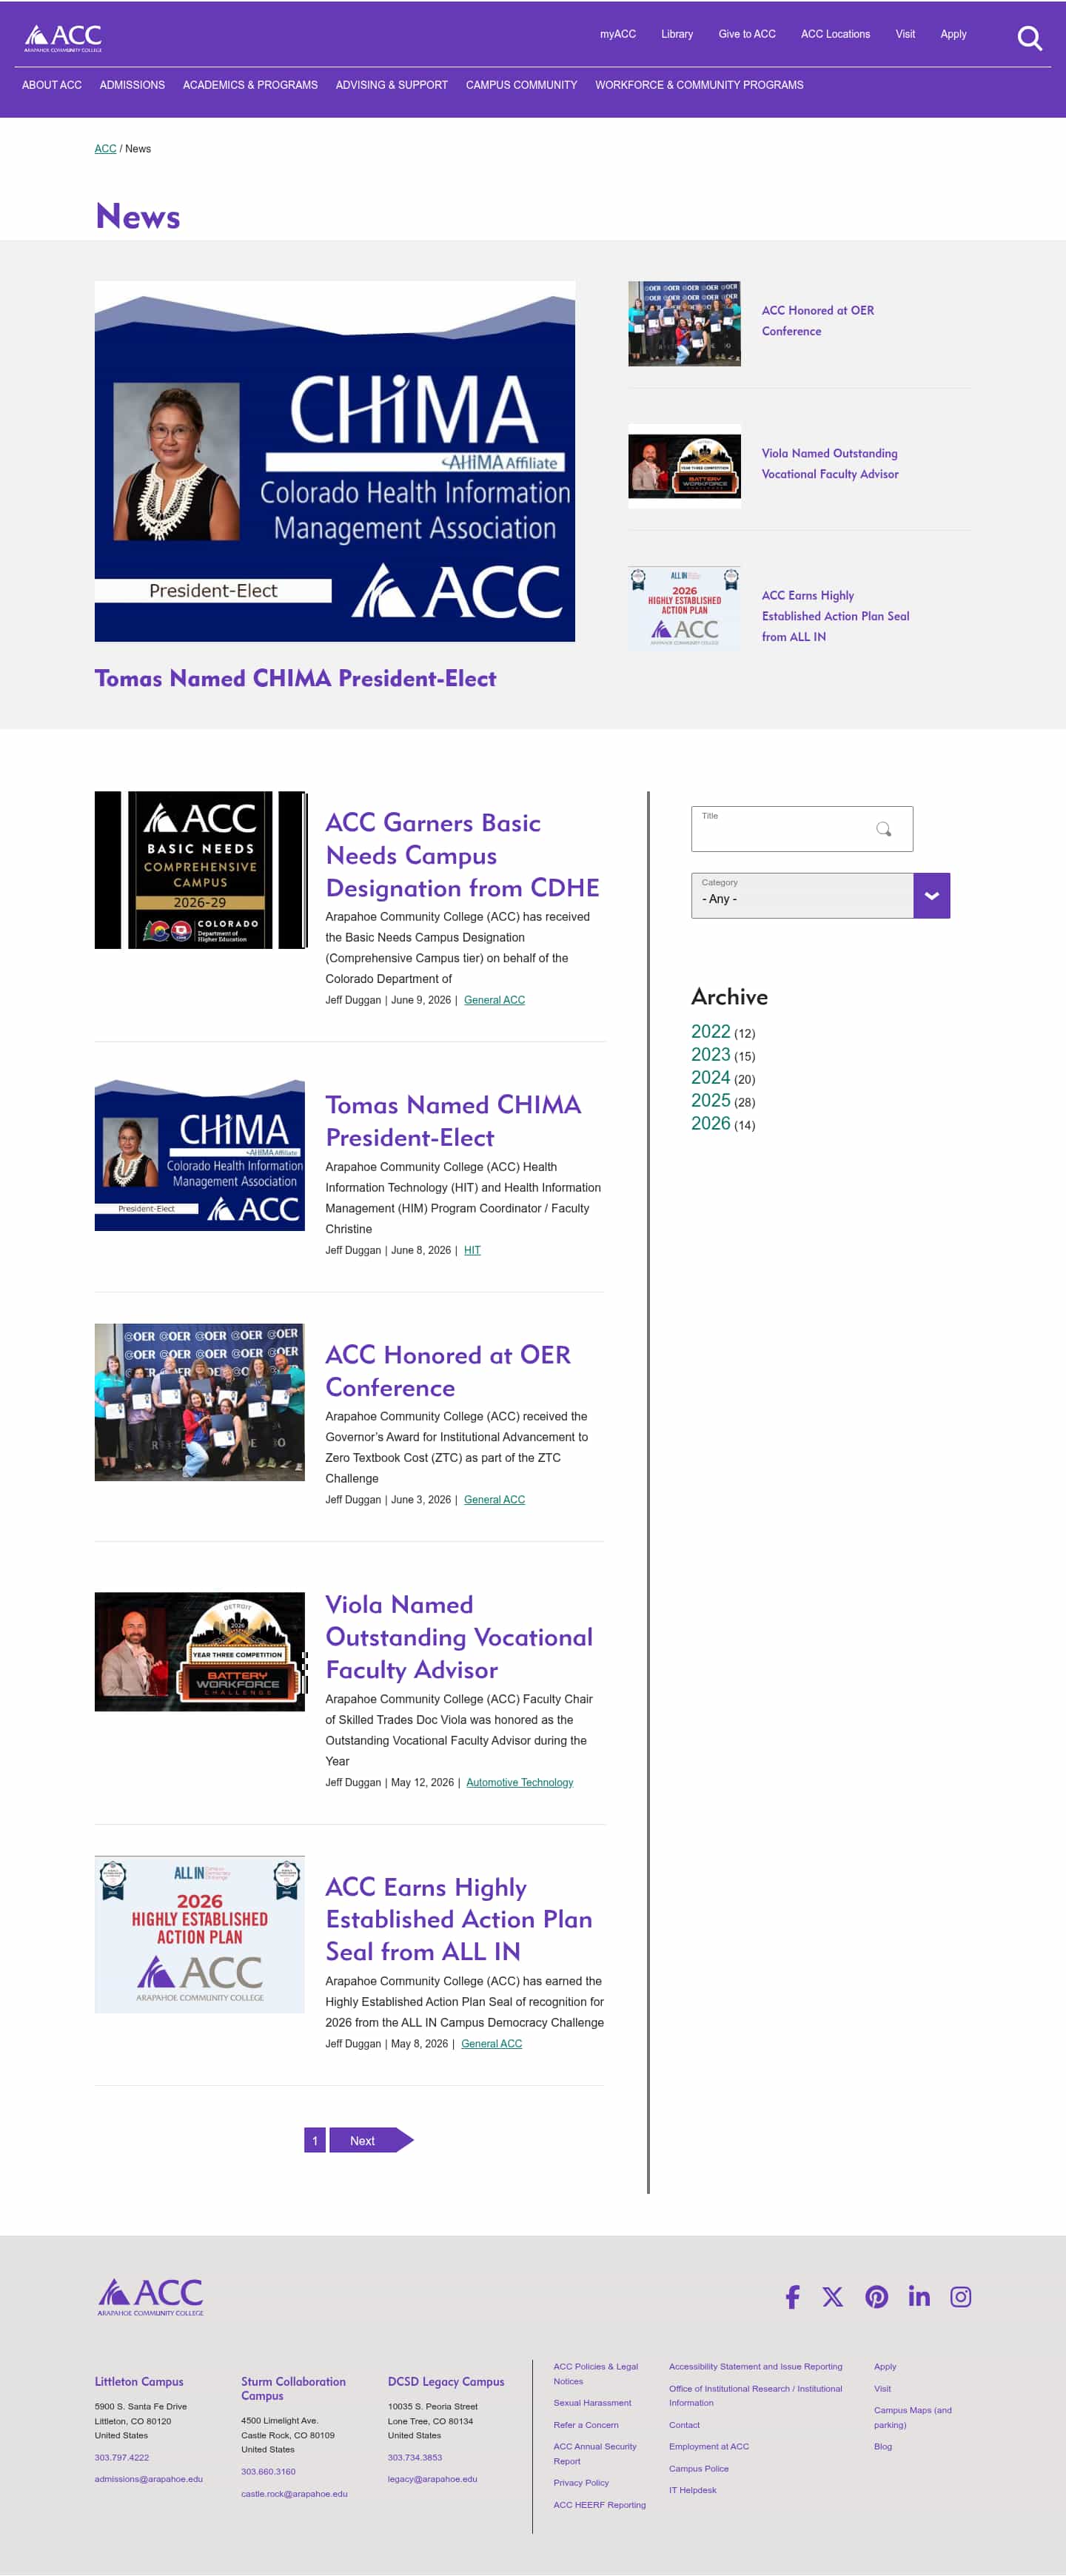The height and width of the screenshot is (2576, 1066).
Task: Open ACC's X (Twitter) icon
Action: (x=832, y=2296)
